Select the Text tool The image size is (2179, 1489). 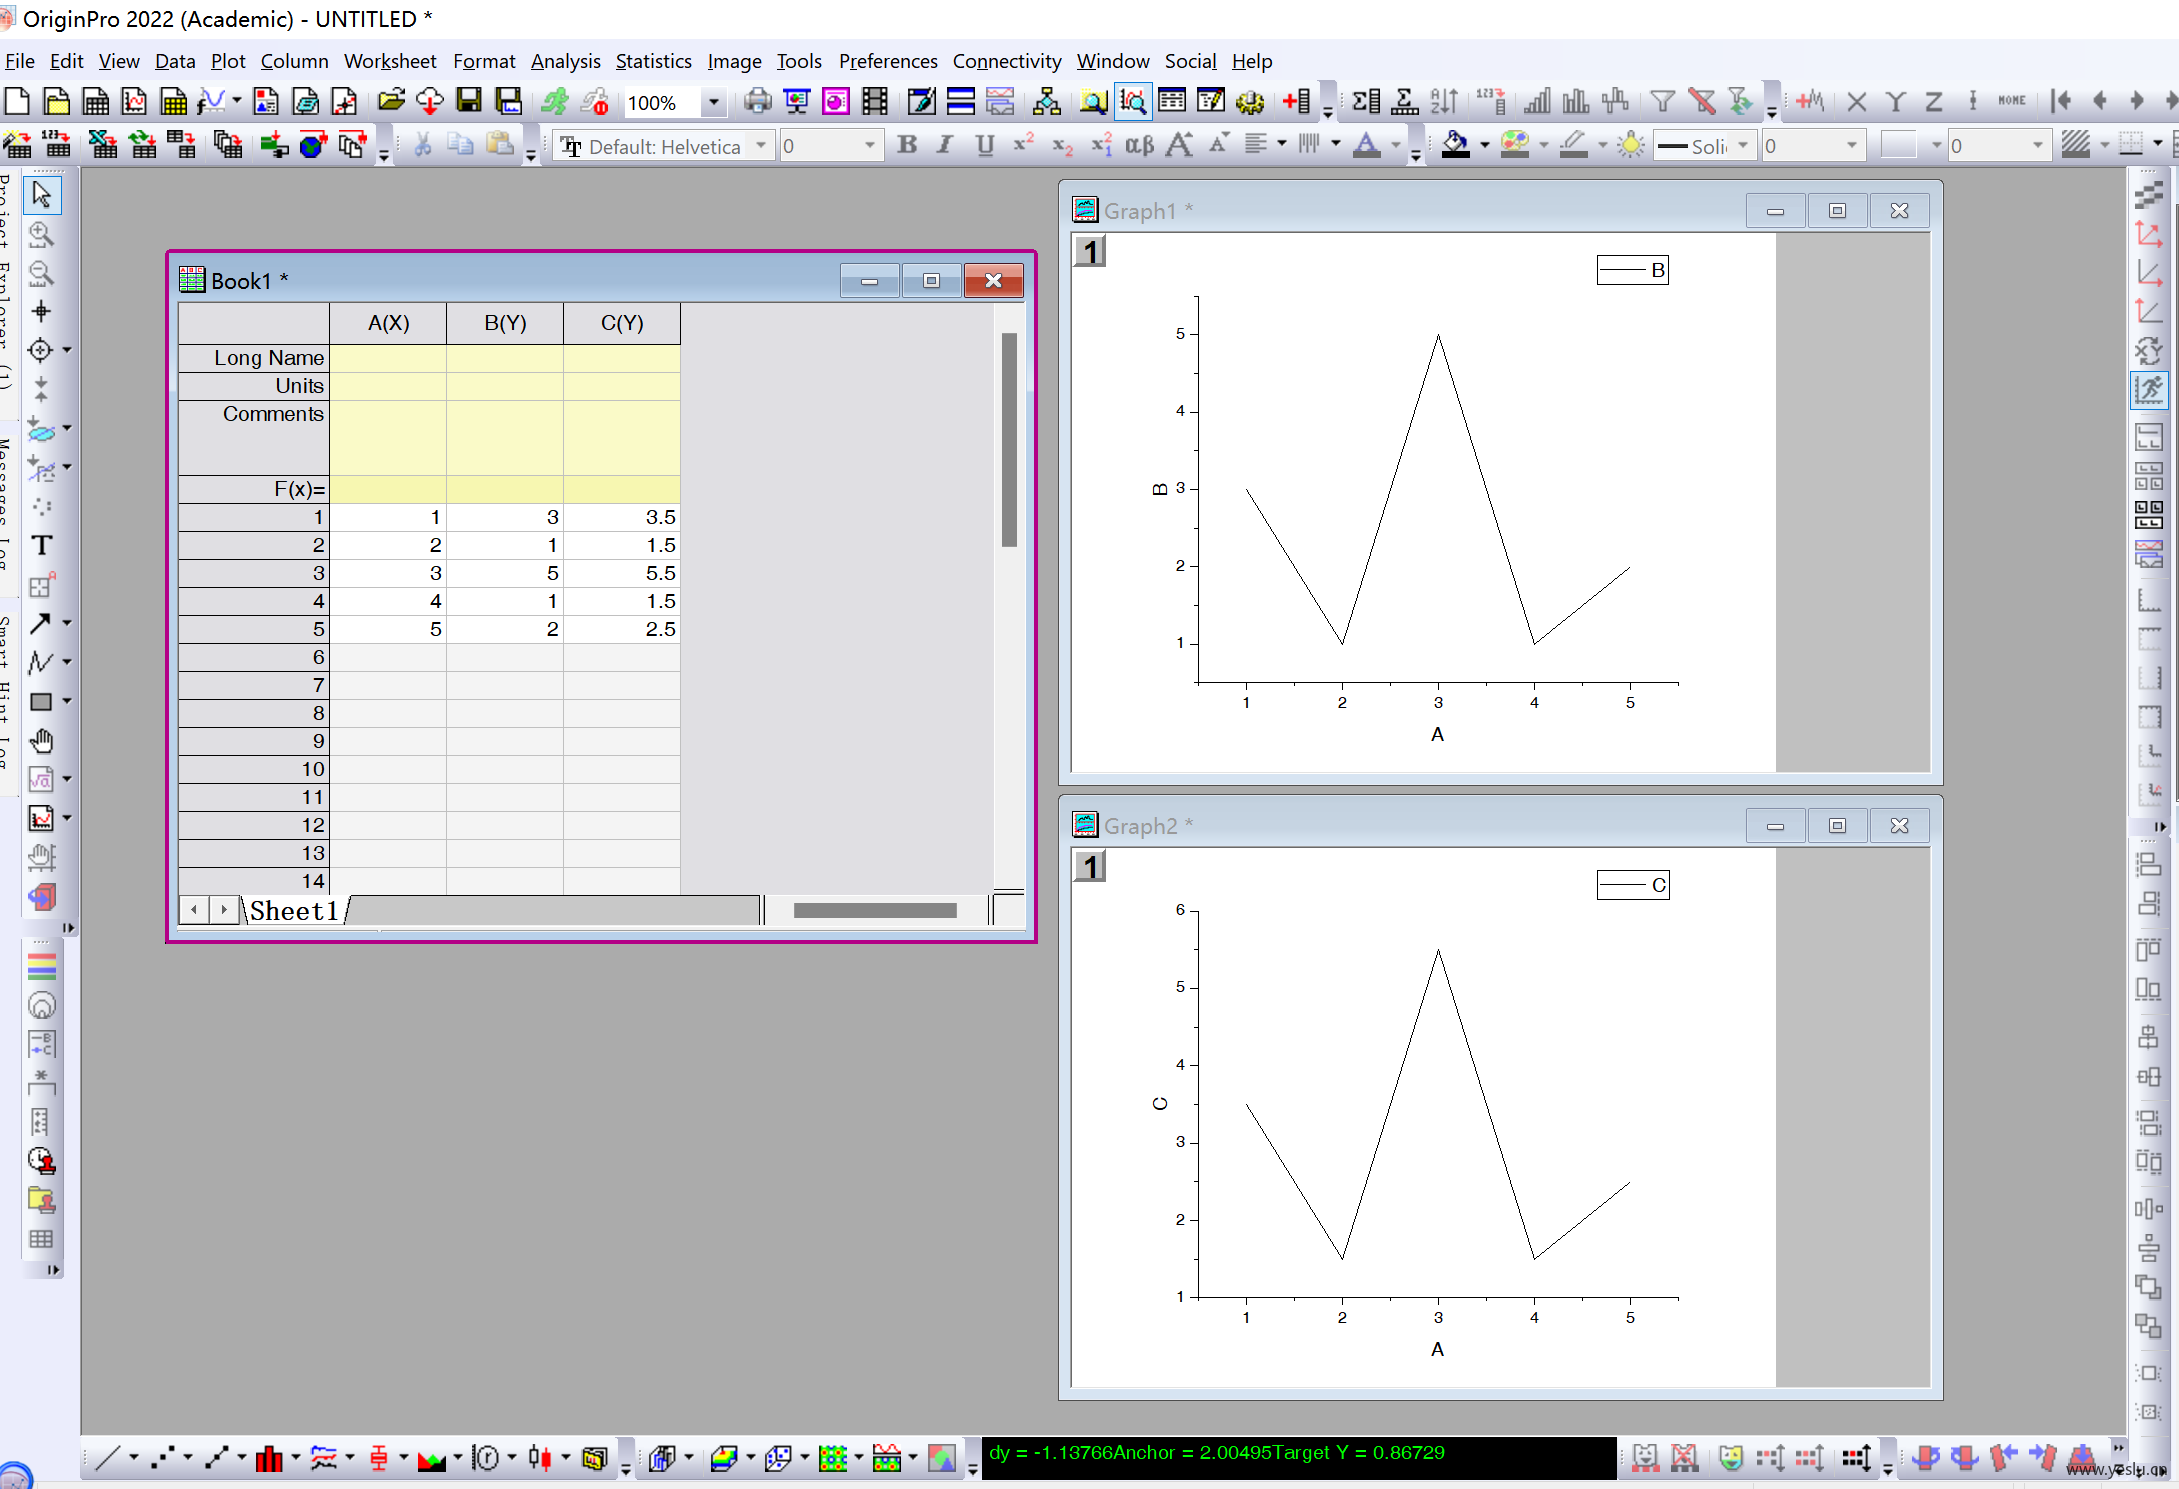[41, 545]
